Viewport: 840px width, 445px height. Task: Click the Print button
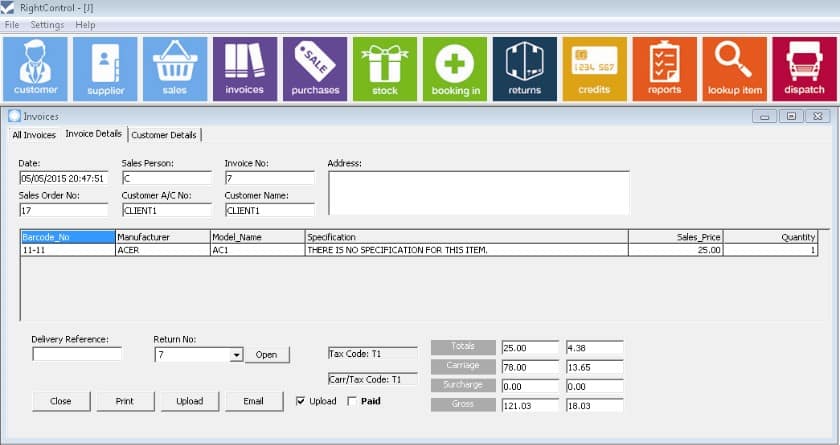[125, 401]
